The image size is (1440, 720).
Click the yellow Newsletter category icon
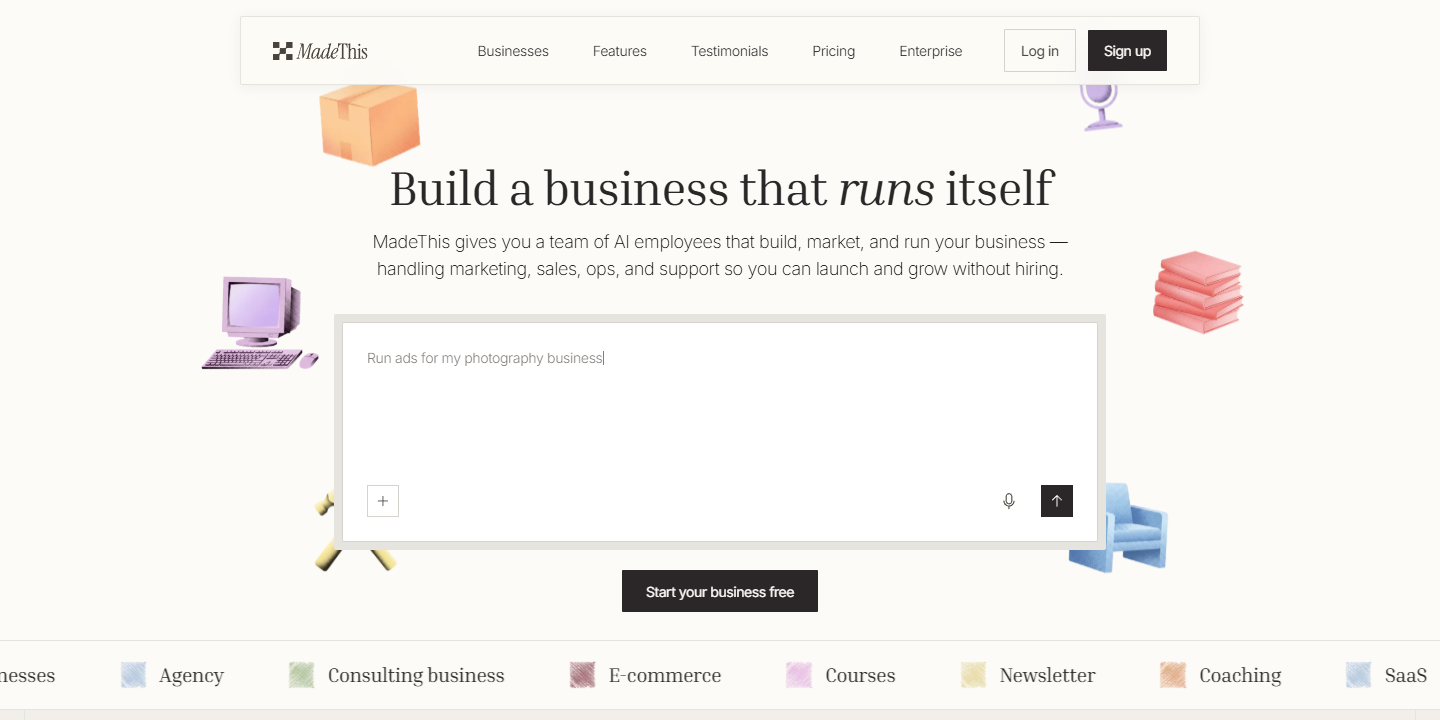click(973, 675)
